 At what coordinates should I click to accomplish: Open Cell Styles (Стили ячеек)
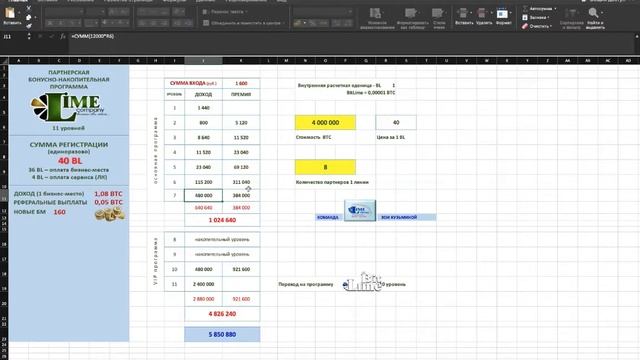tap(439, 18)
